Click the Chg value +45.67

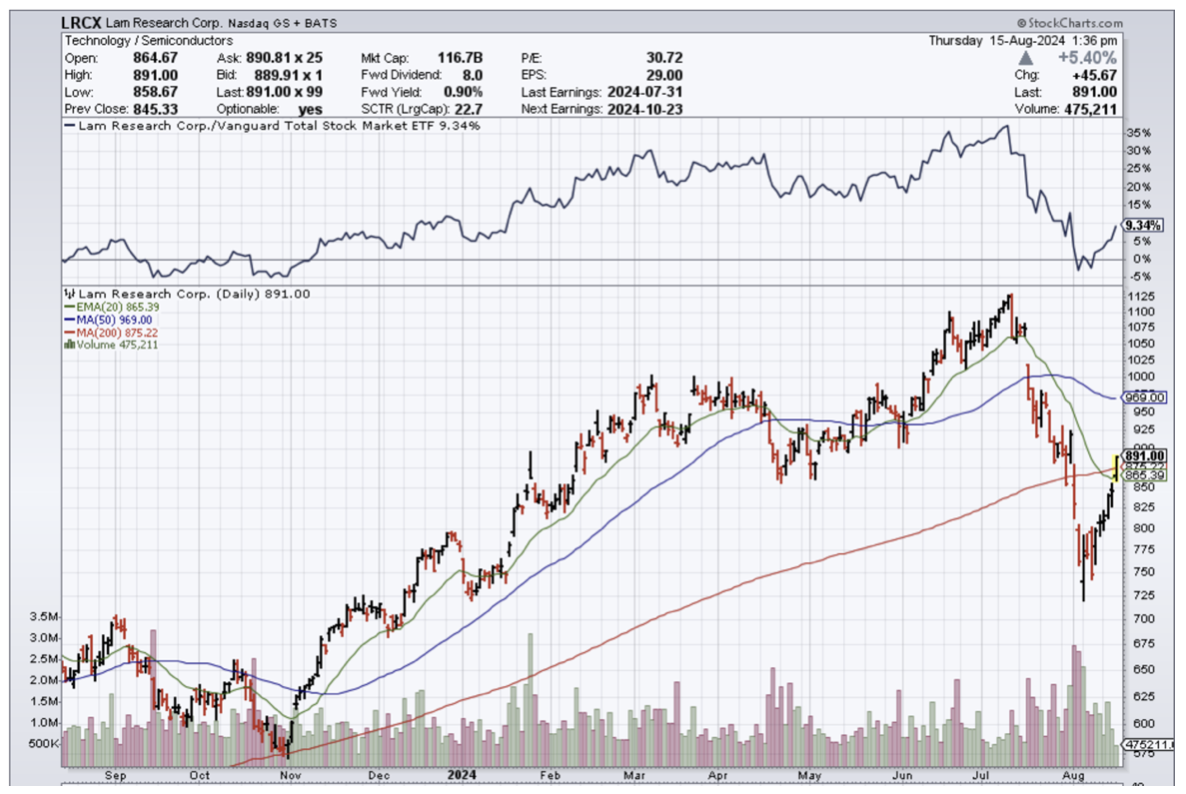click(x=1094, y=75)
